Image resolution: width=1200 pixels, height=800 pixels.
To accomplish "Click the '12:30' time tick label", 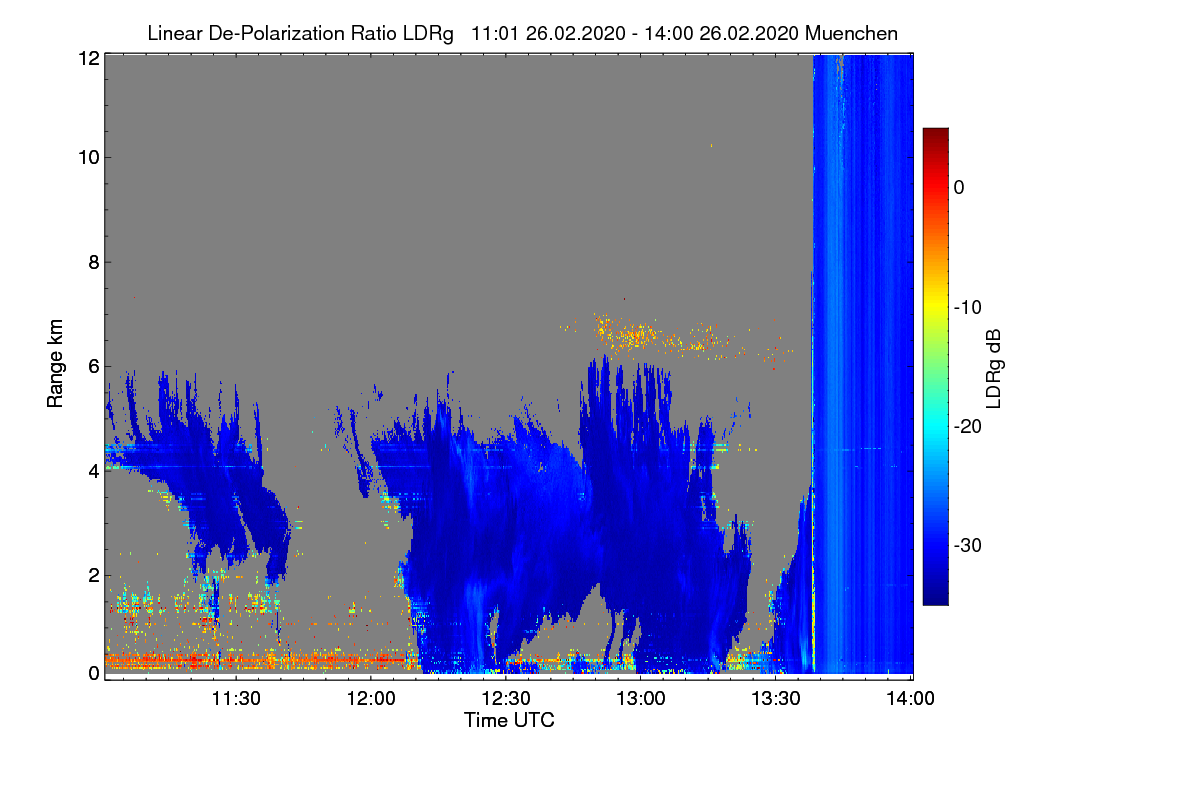I will [x=506, y=699].
